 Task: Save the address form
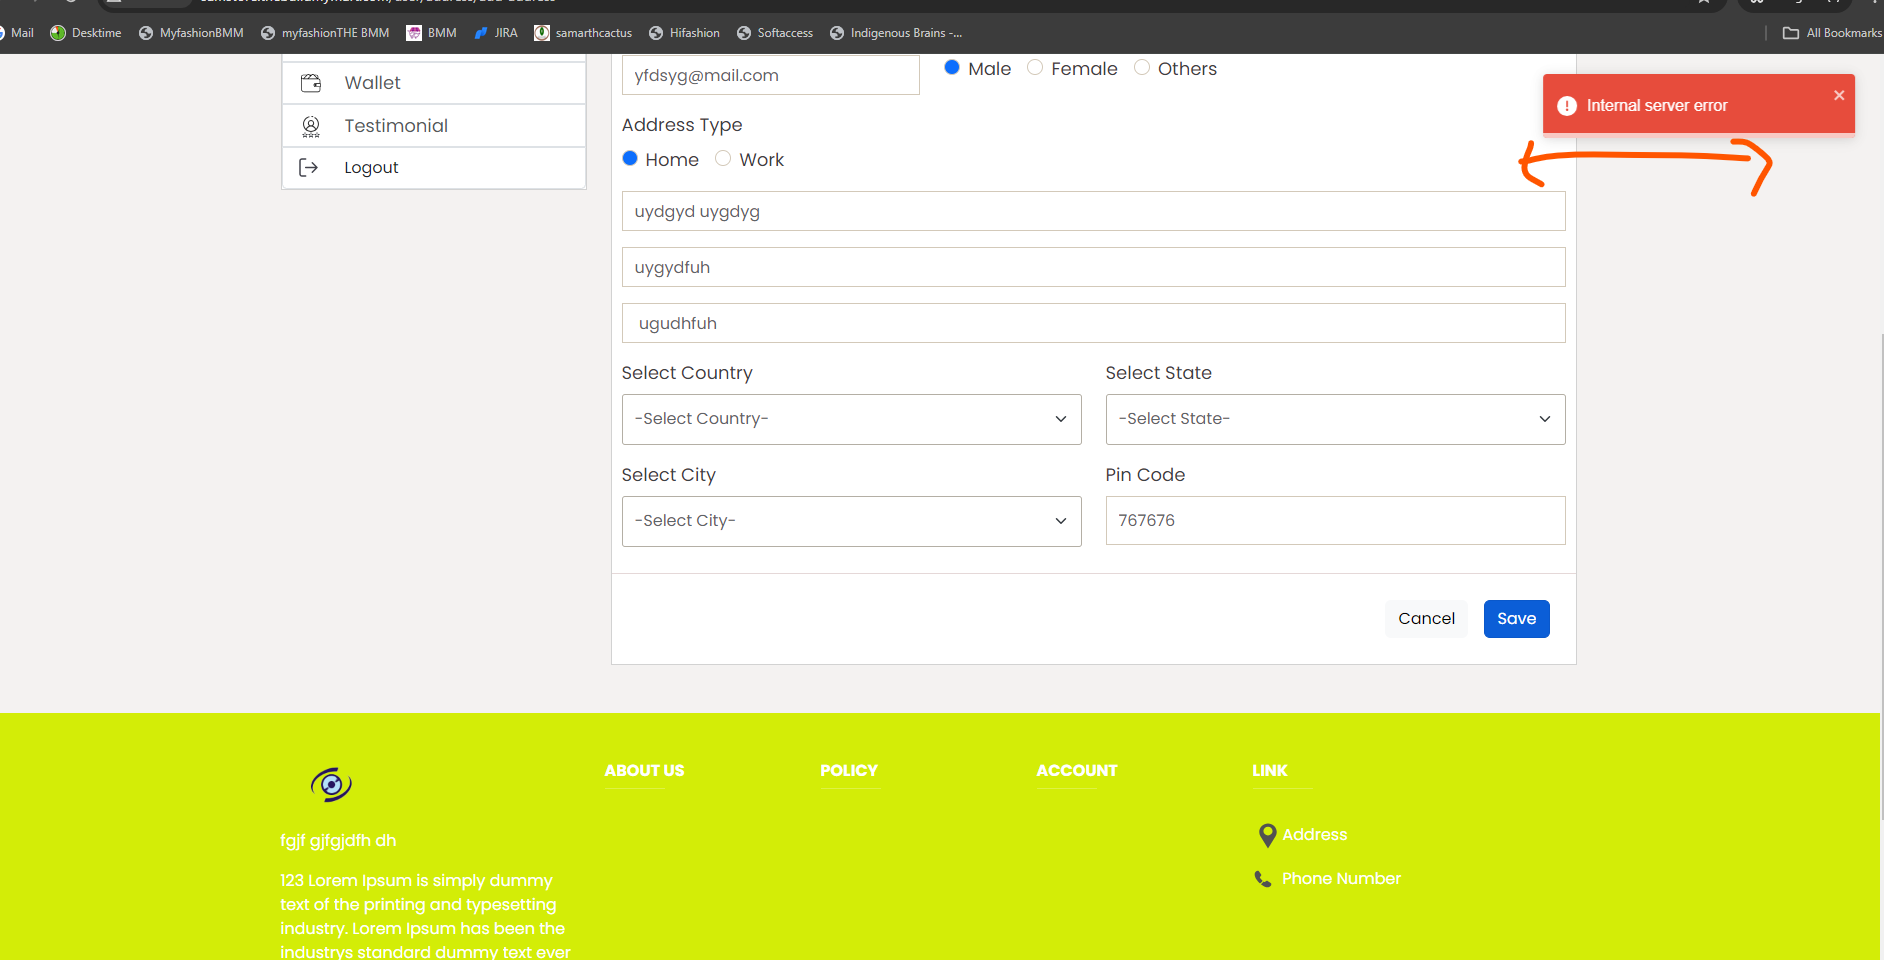[x=1517, y=619]
